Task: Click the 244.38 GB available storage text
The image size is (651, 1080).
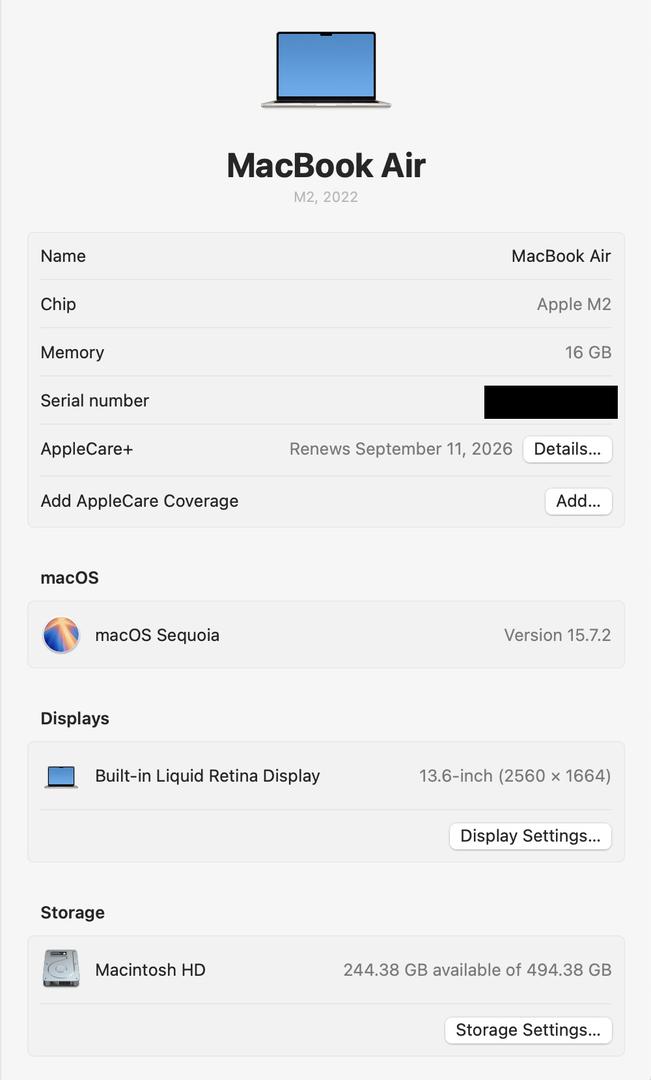Action: [x=477, y=970]
